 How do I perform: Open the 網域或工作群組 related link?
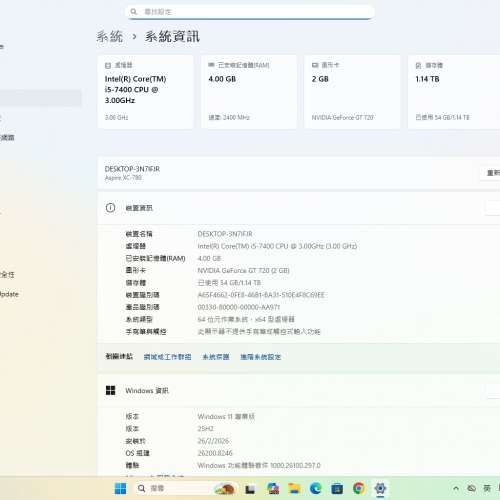point(167,357)
